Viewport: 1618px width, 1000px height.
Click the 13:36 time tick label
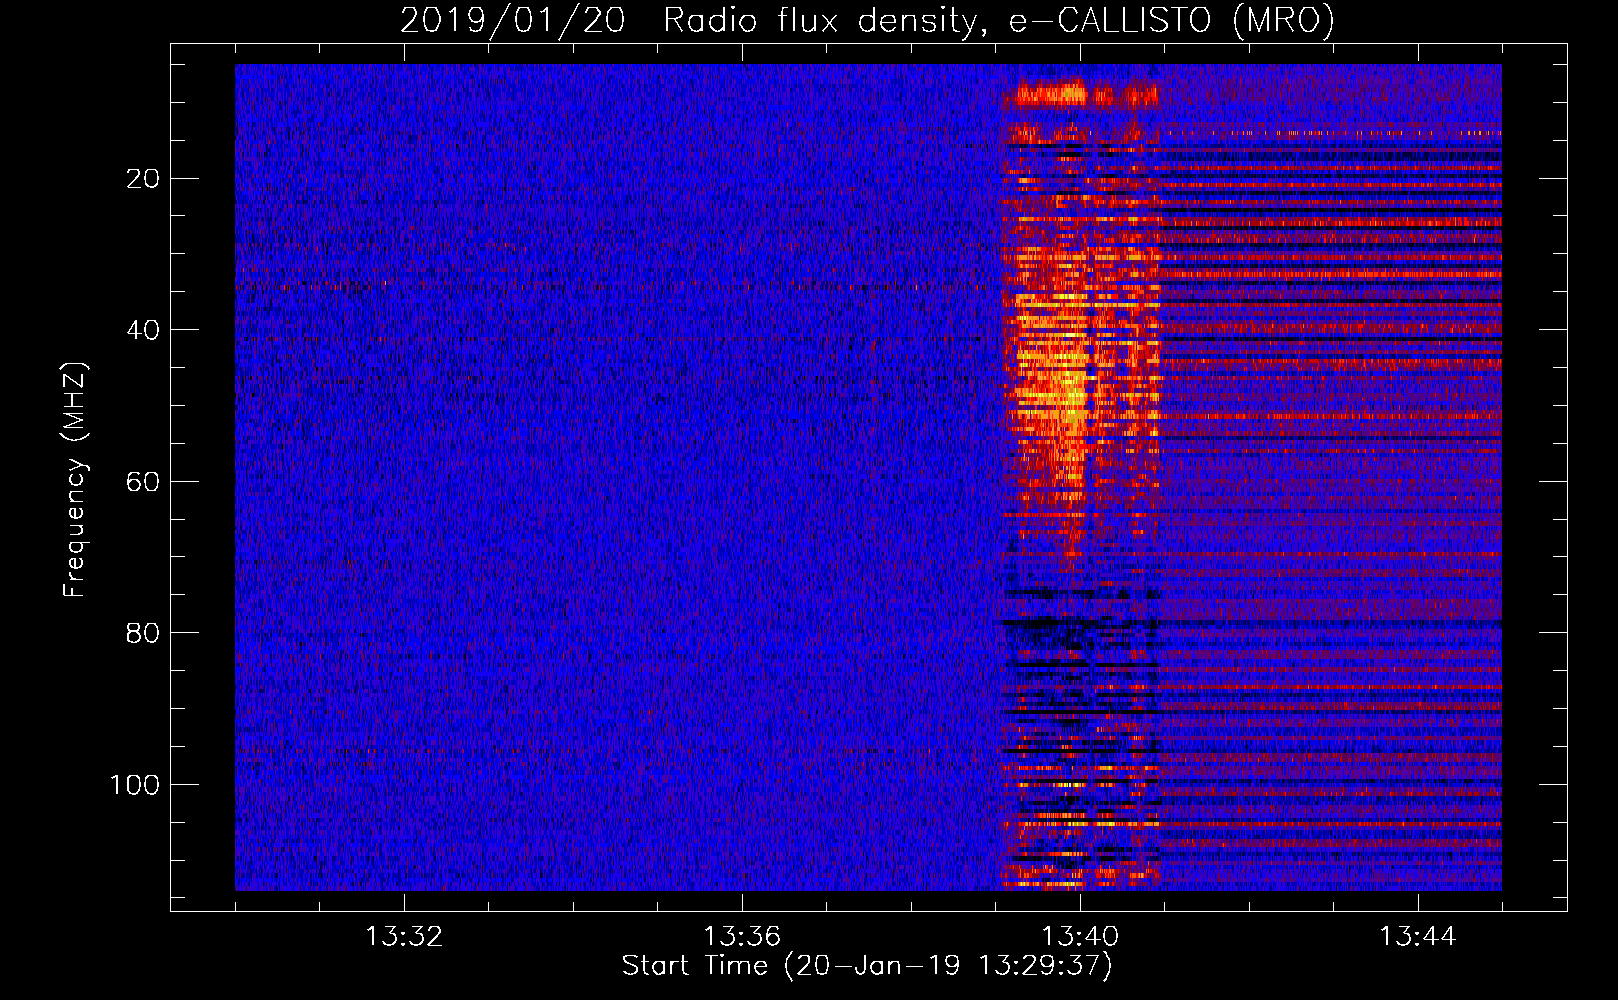coord(742,937)
